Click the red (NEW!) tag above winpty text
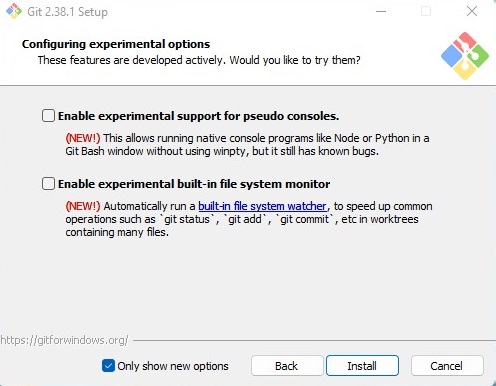 click(83, 138)
